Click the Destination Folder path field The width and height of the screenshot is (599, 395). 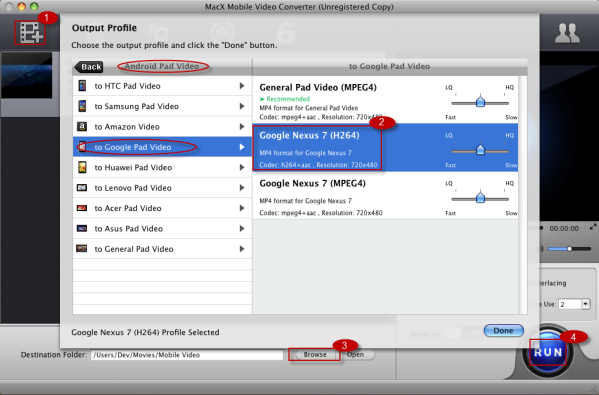(187, 355)
